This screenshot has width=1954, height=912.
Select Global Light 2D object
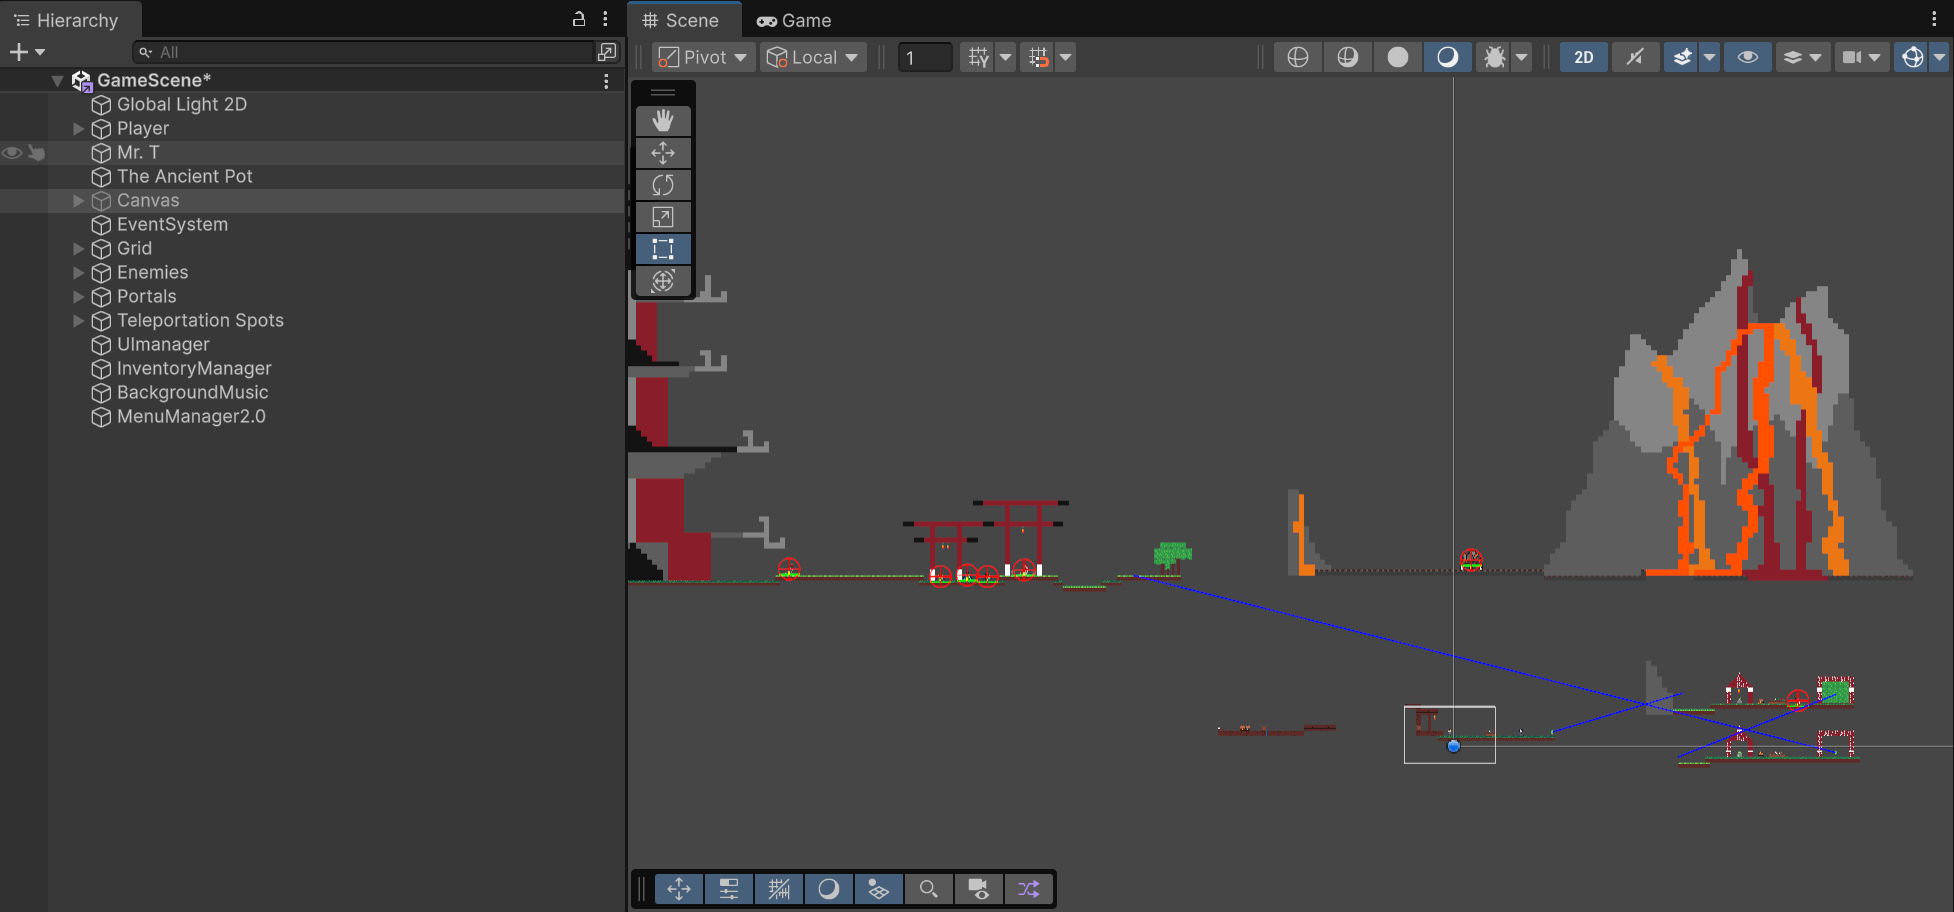pos(182,105)
